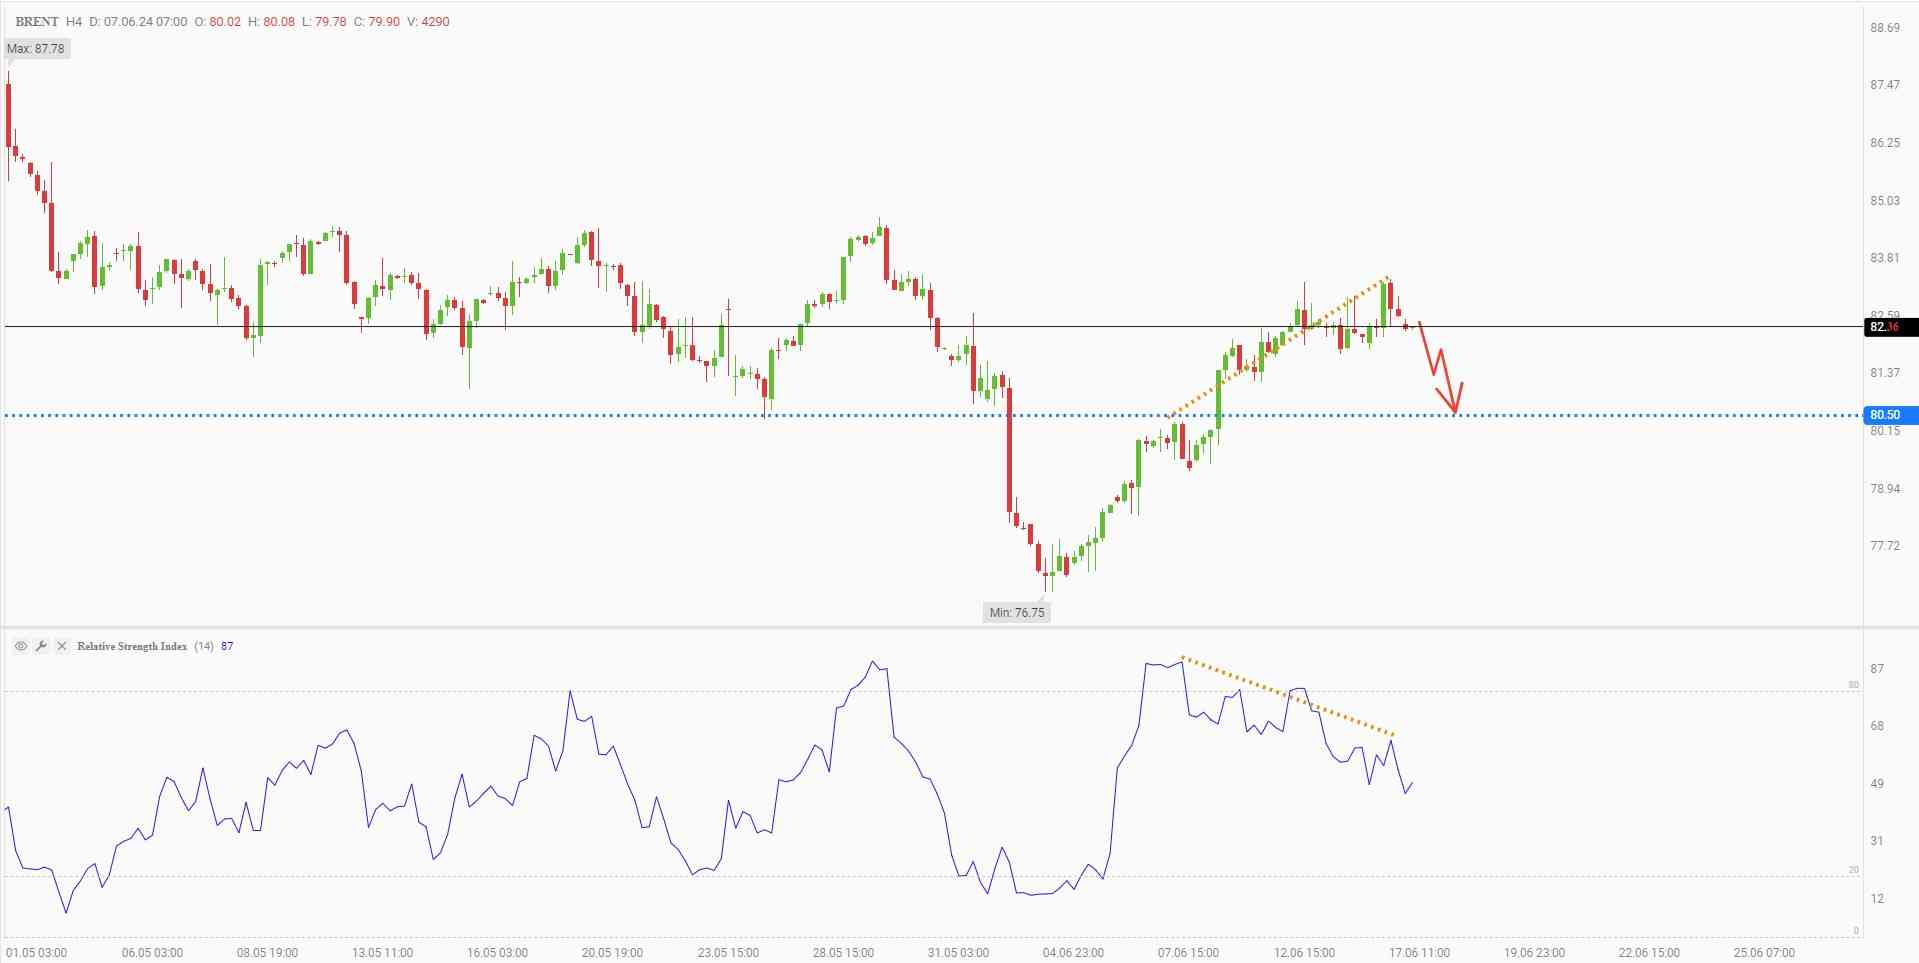
Task: Click the RSI scale label 49
Action: tap(1877, 784)
